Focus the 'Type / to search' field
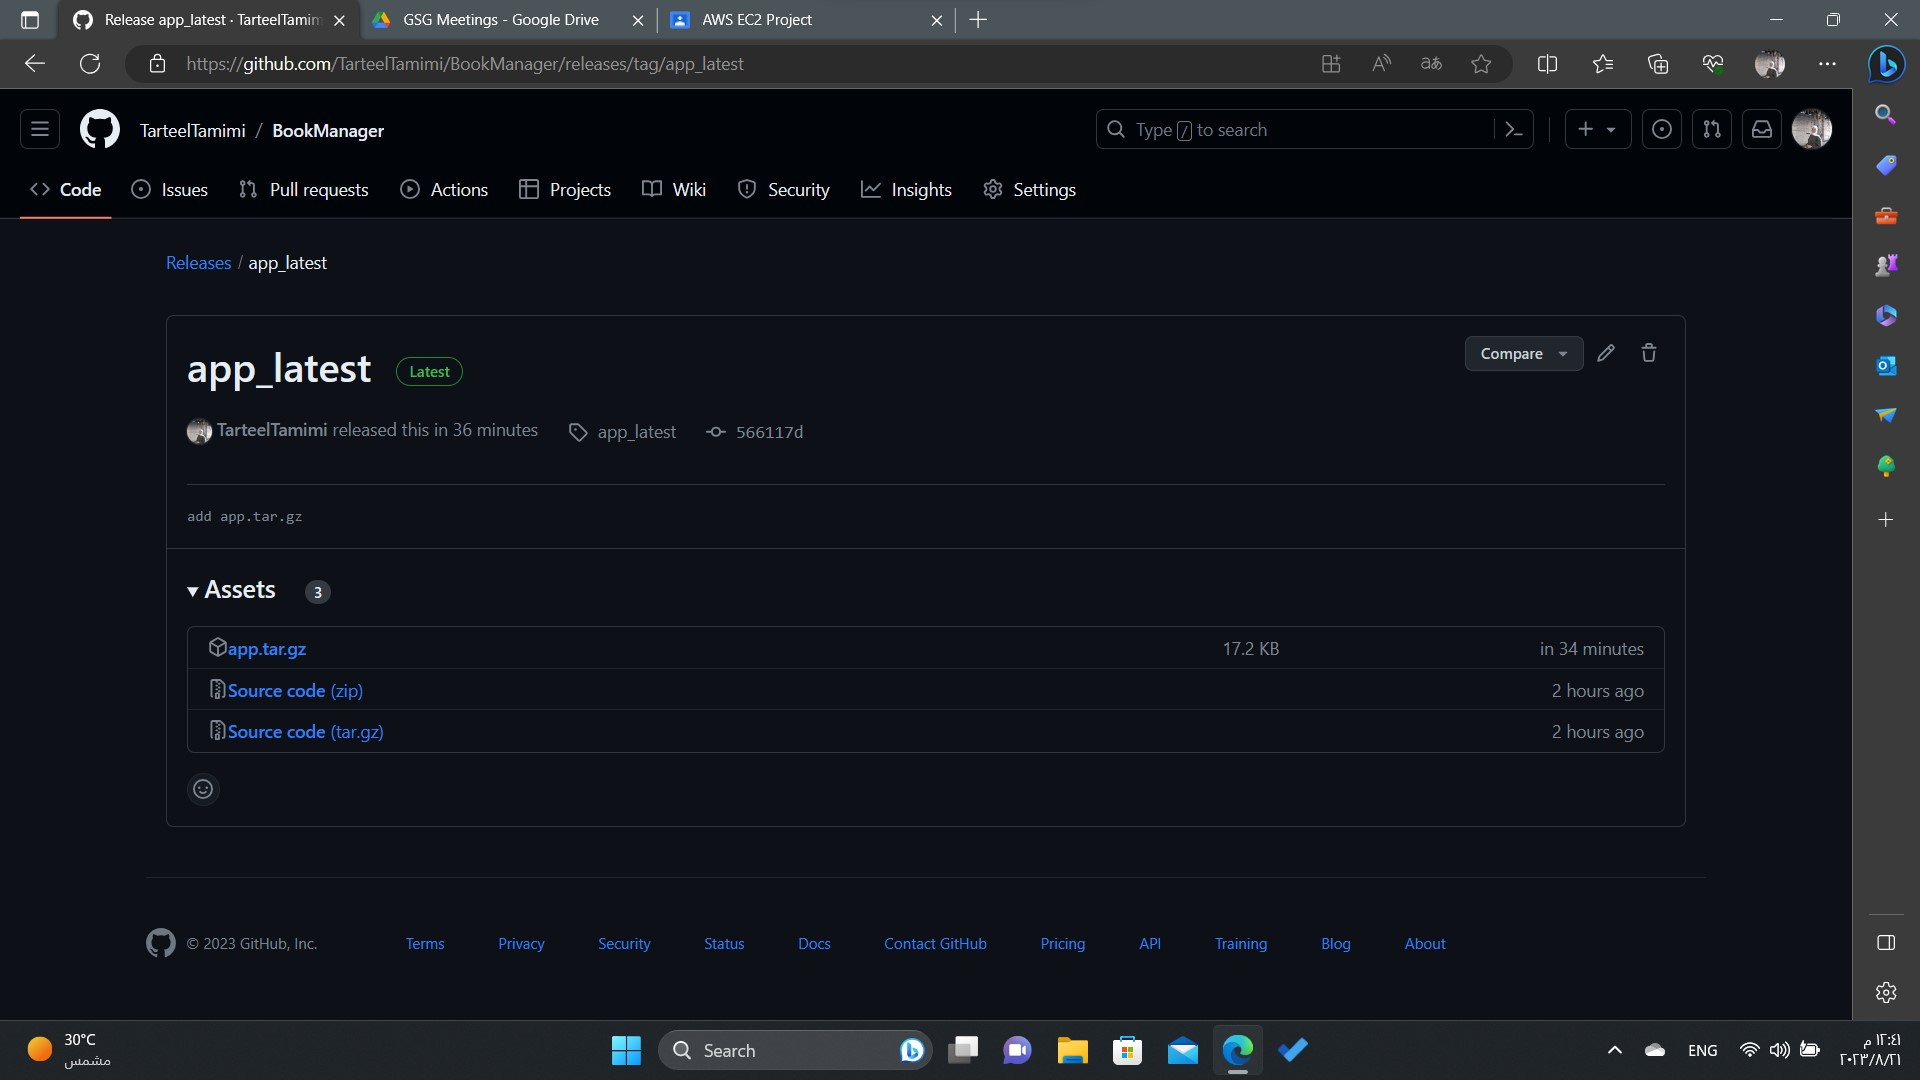The image size is (1920, 1080). tap(1300, 130)
